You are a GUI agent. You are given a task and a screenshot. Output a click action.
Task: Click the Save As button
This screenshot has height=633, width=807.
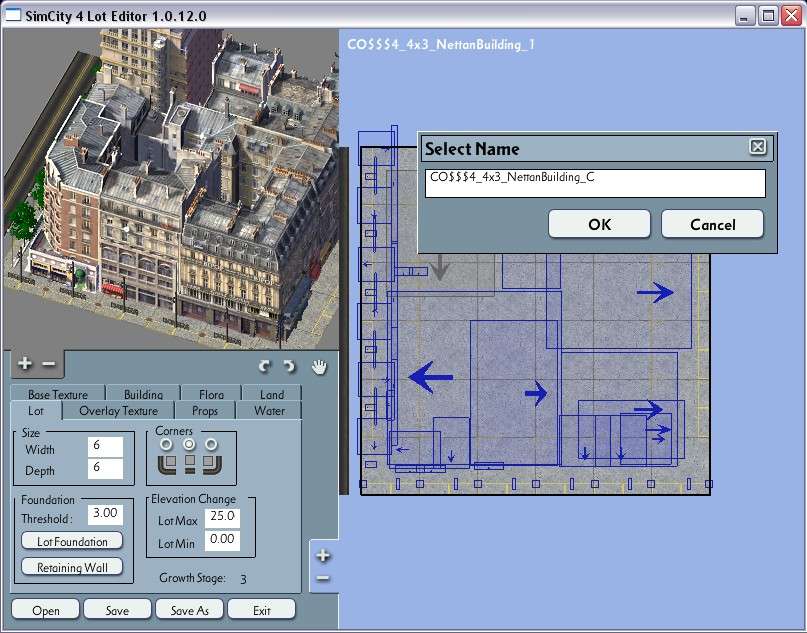pyautogui.click(x=189, y=610)
